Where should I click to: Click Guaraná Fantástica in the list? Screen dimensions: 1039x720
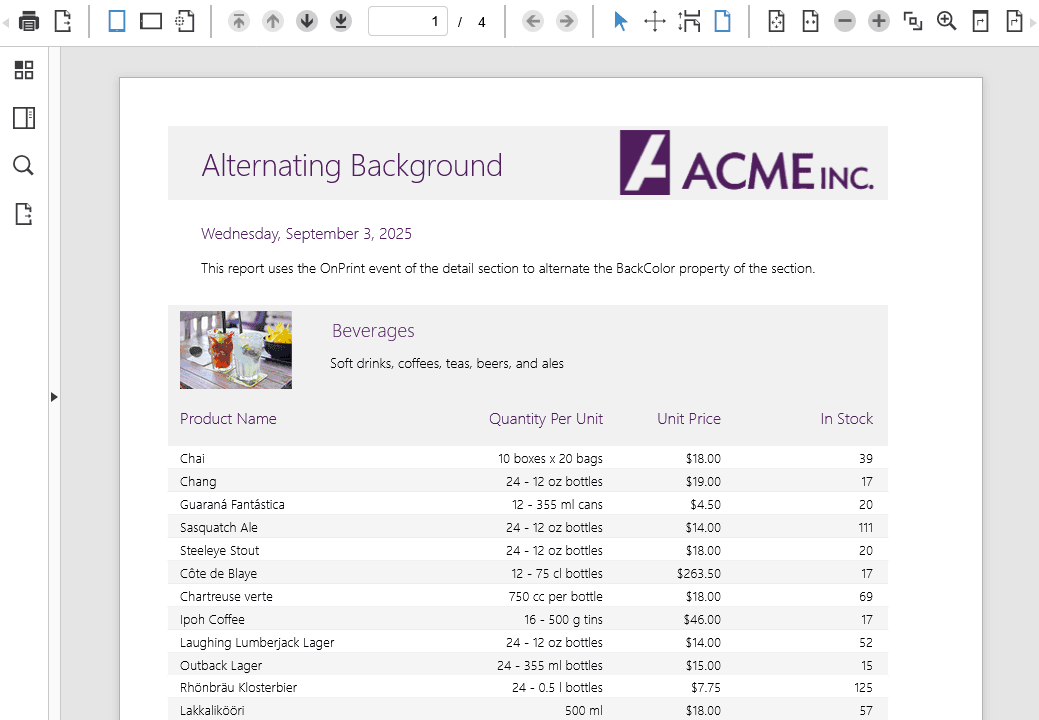coord(232,505)
